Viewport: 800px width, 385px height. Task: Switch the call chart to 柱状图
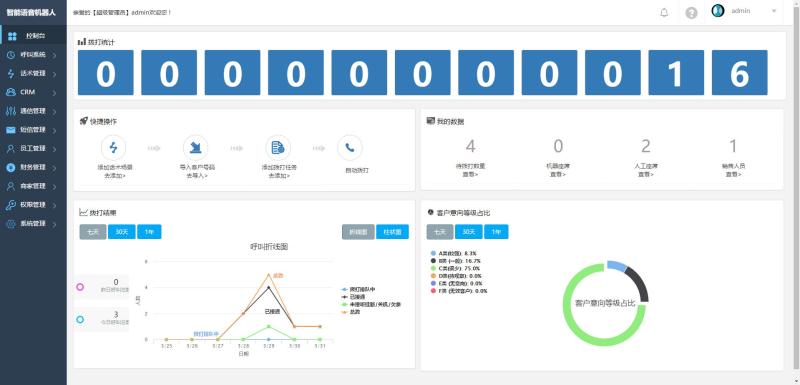click(392, 232)
